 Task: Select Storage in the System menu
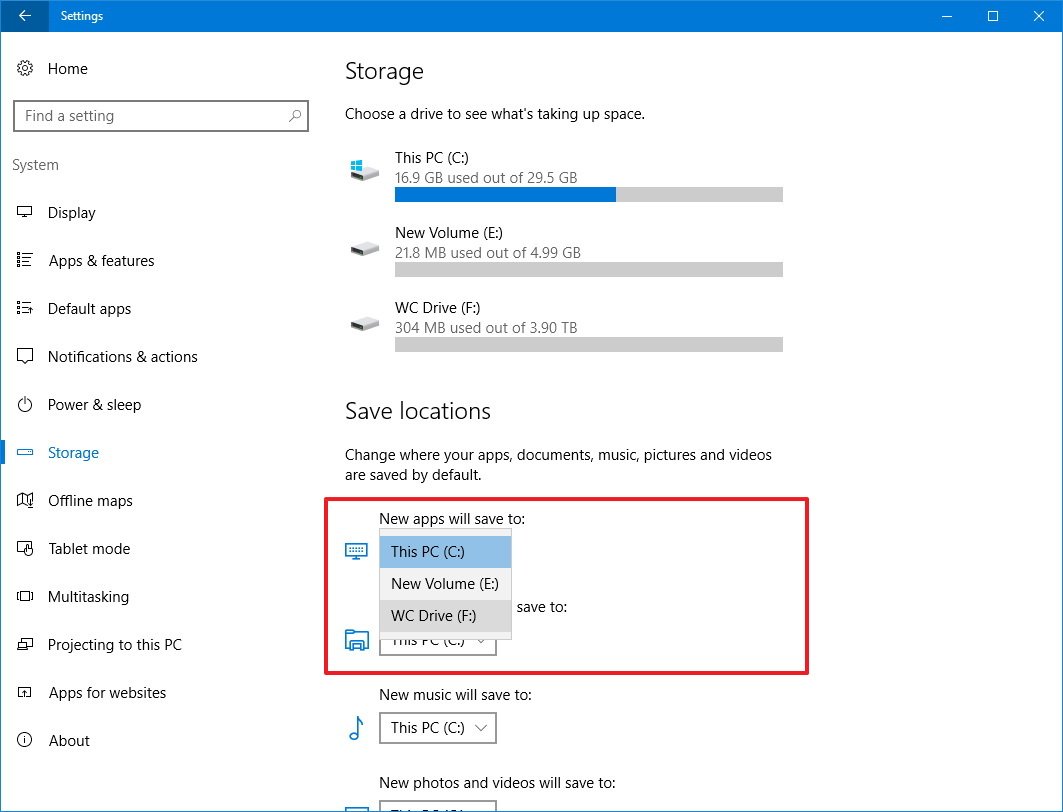73,452
